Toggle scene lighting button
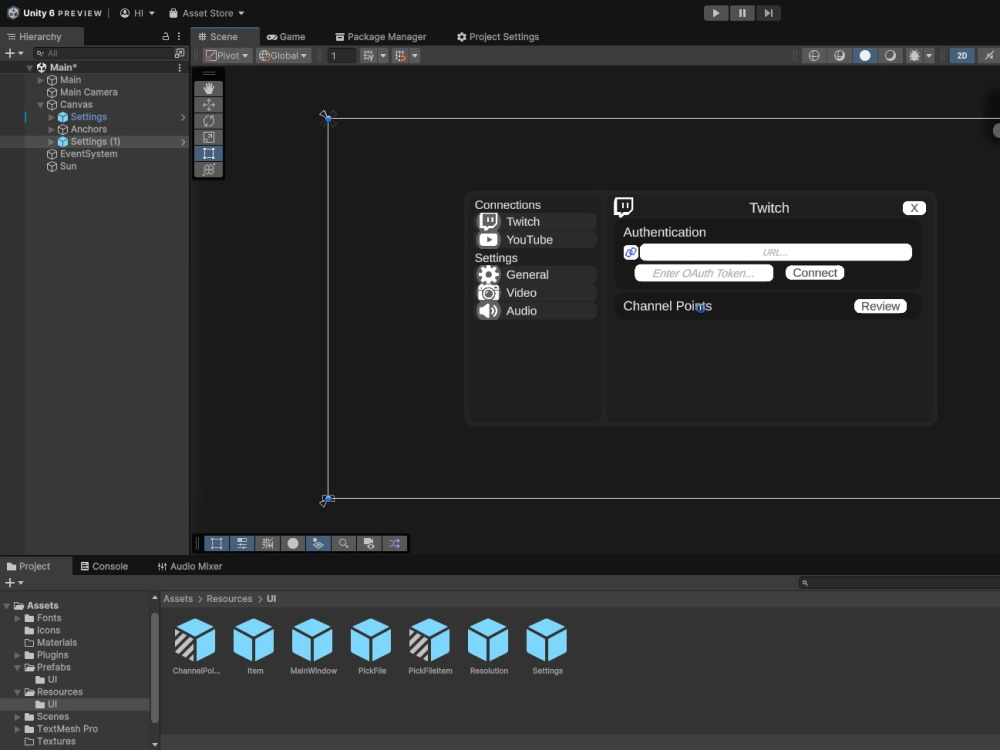 [865, 56]
